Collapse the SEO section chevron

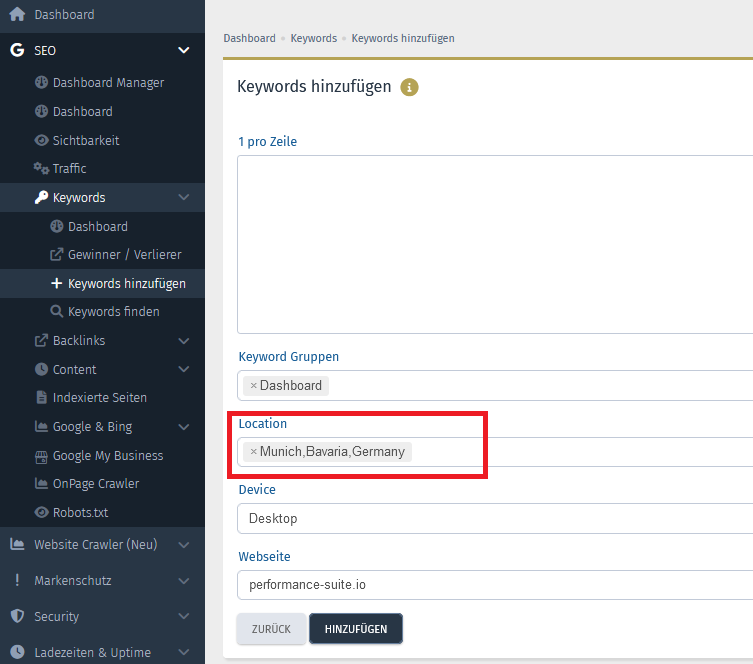click(x=183, y=50)
